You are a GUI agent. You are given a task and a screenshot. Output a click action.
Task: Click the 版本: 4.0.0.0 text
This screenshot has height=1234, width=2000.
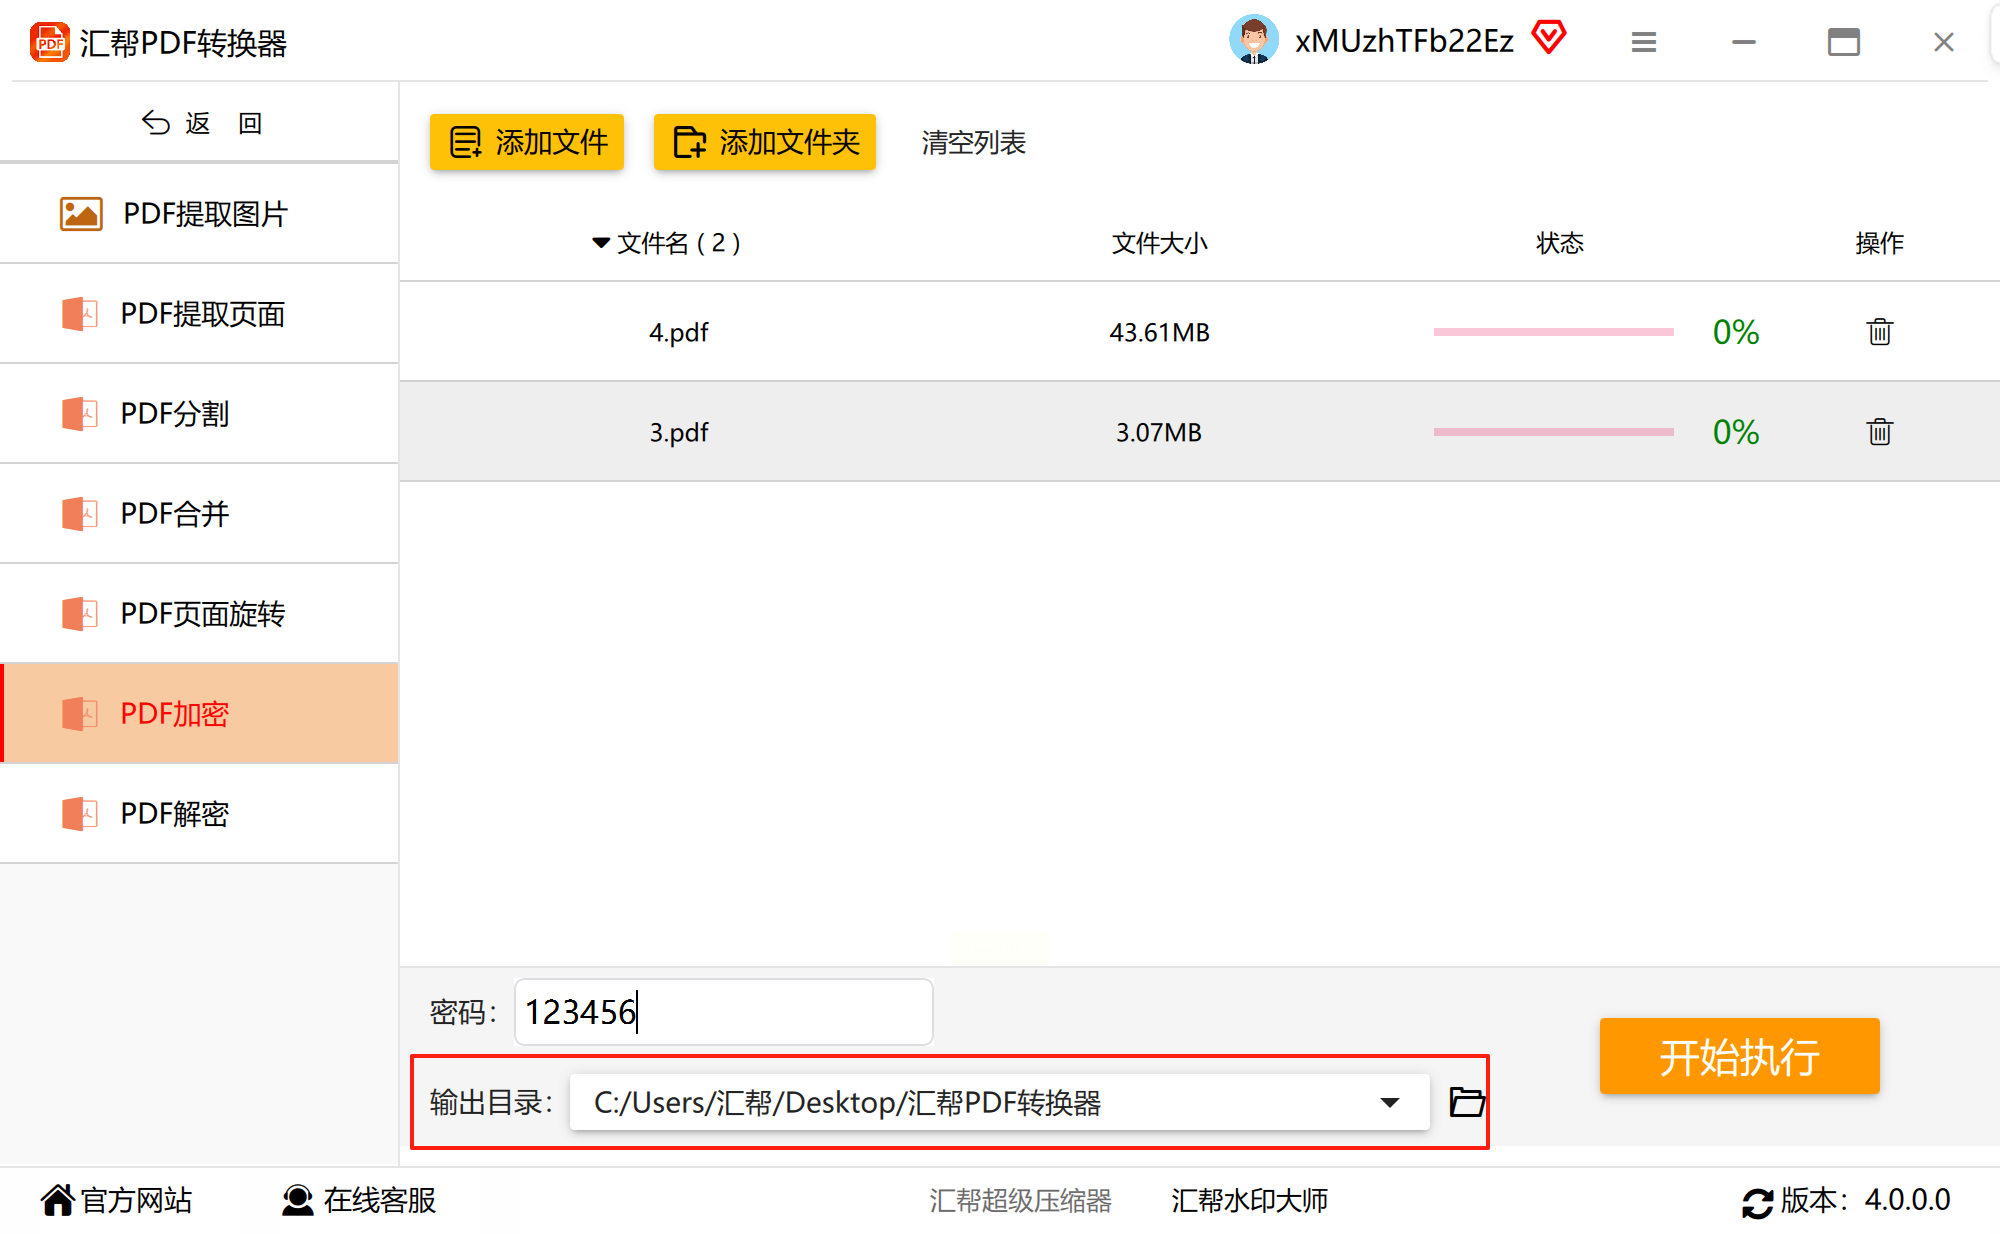click(1866, 1200)
